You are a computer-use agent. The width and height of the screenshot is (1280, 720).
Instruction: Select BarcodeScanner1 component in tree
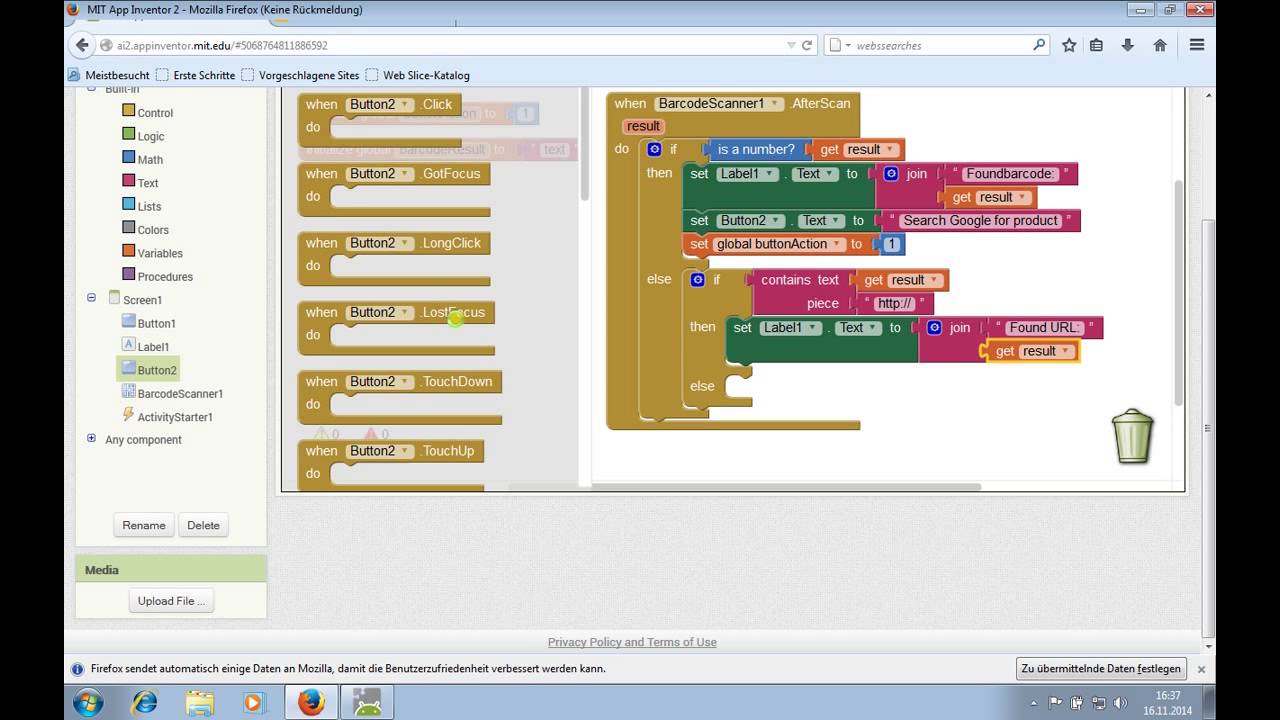click(x=172, y=393)
